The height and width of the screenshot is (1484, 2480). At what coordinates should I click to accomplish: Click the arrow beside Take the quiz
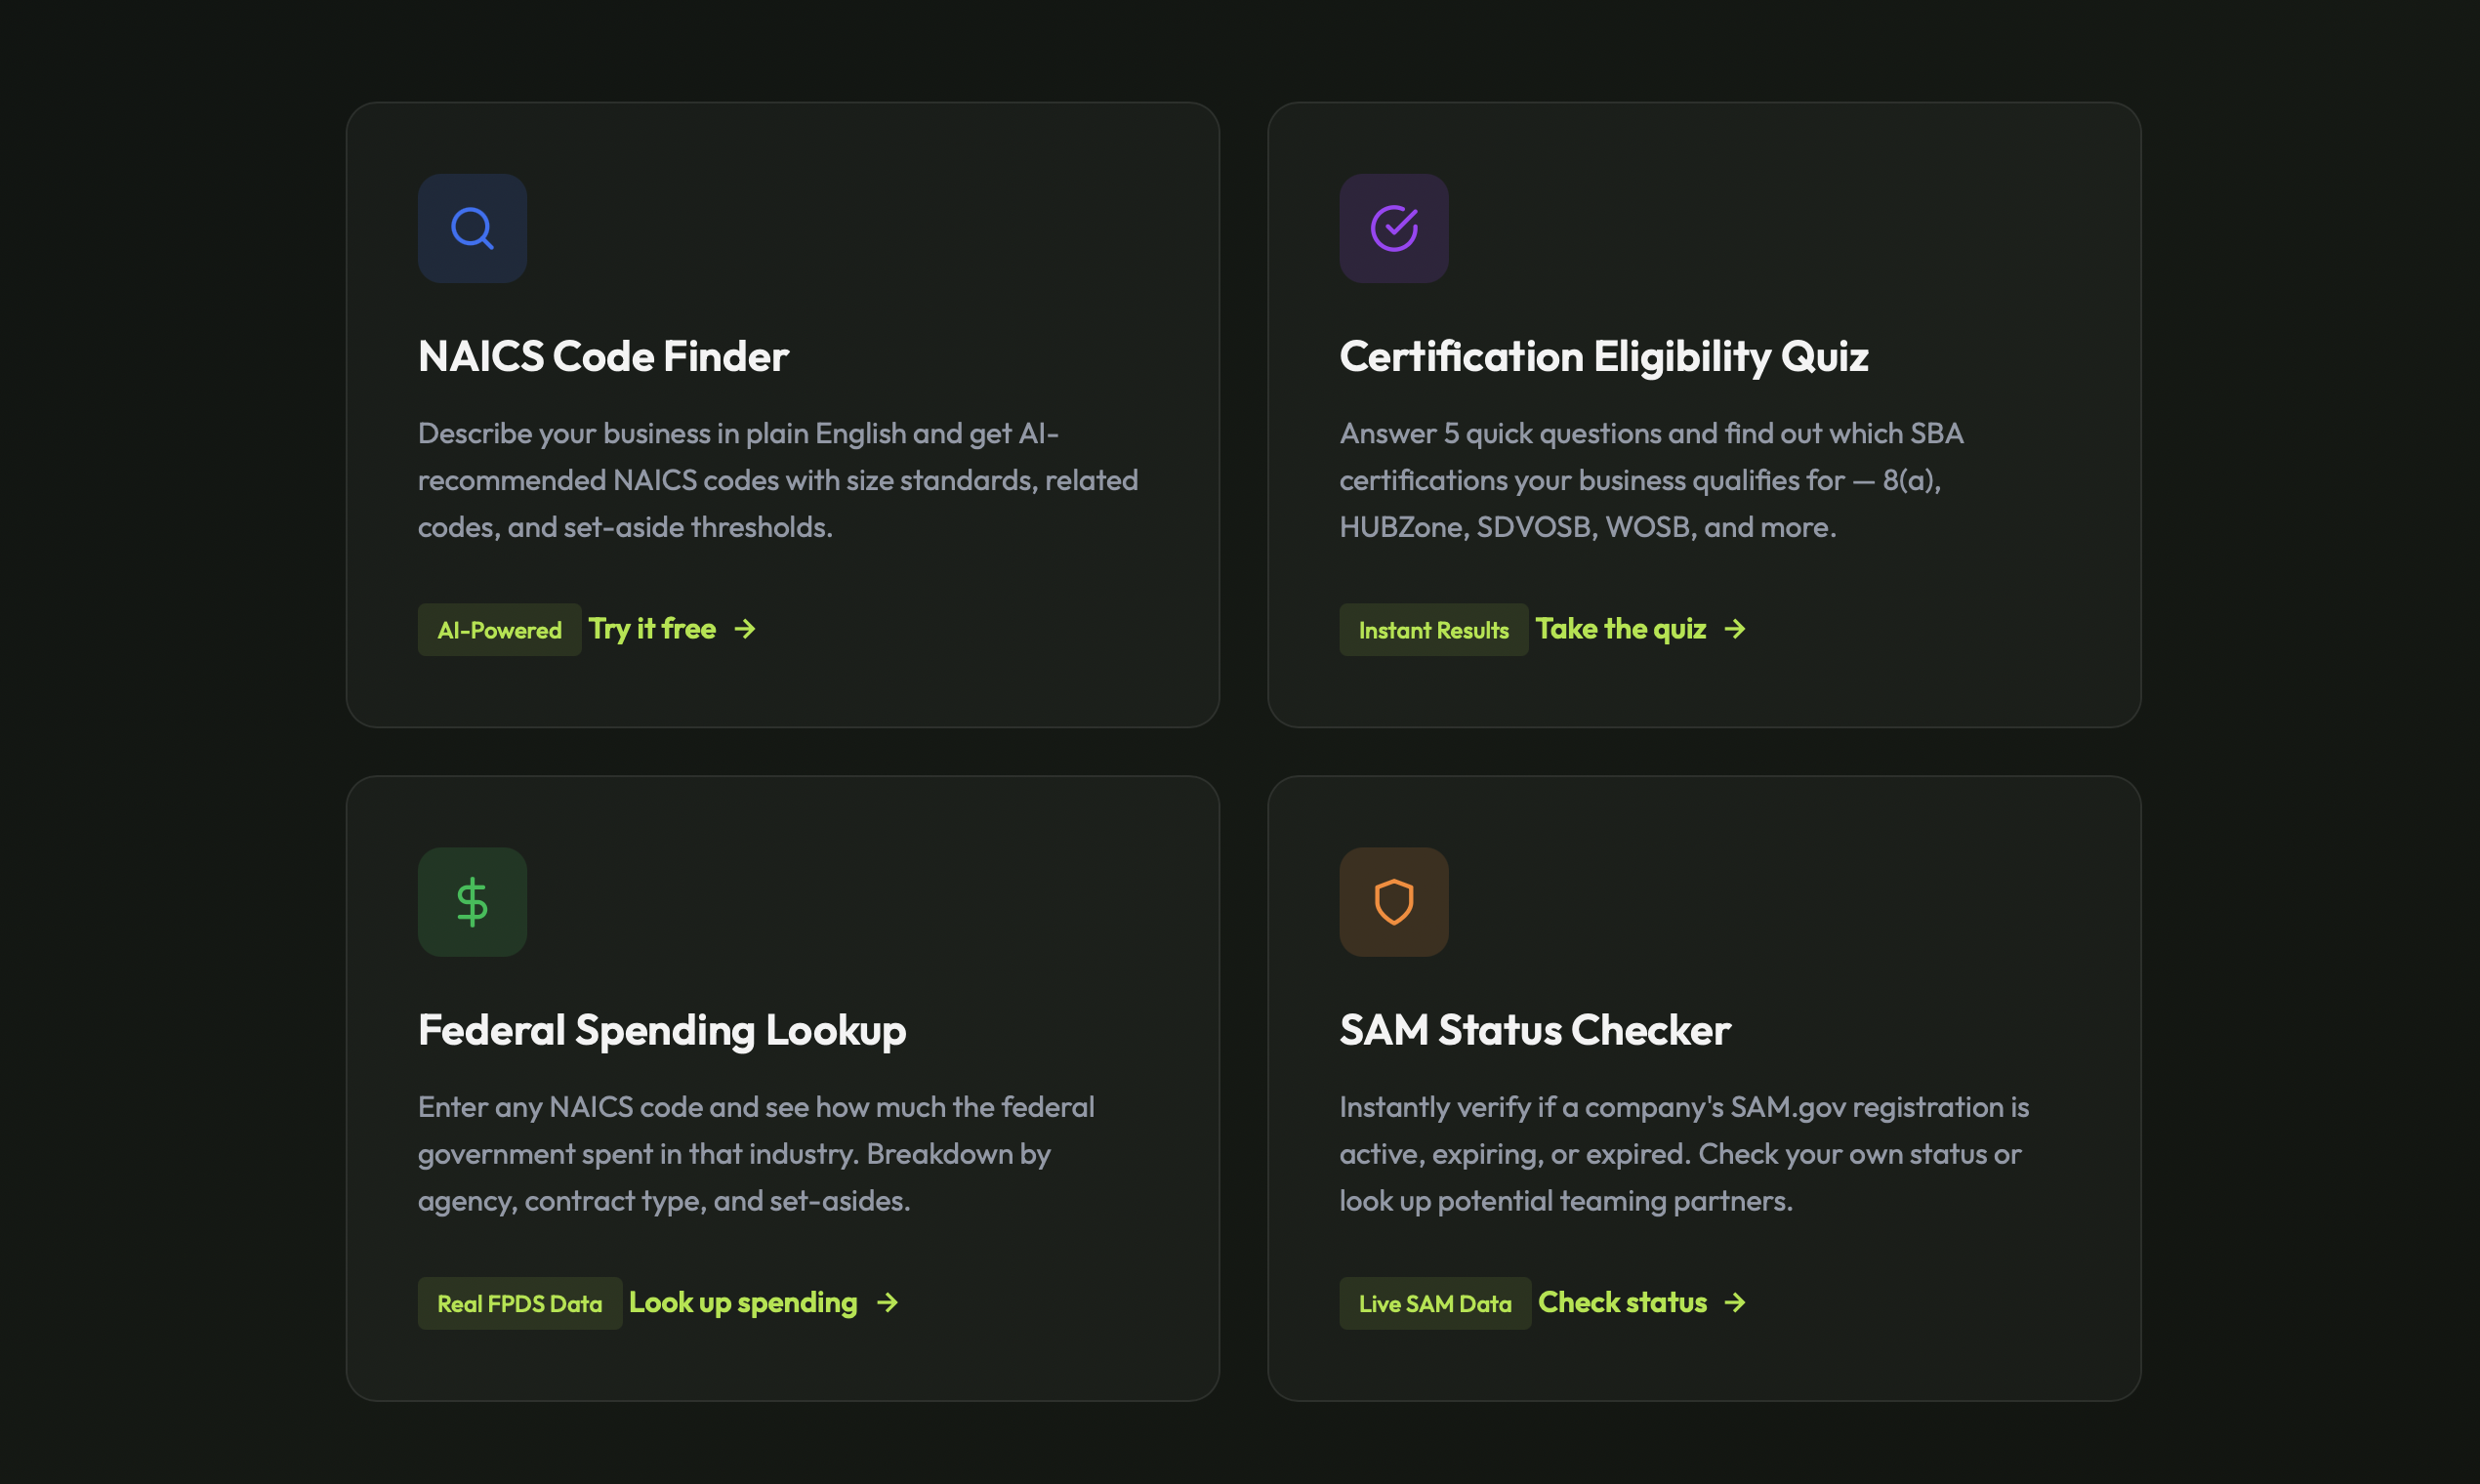pyautogui.click(x=1736, y=629)
